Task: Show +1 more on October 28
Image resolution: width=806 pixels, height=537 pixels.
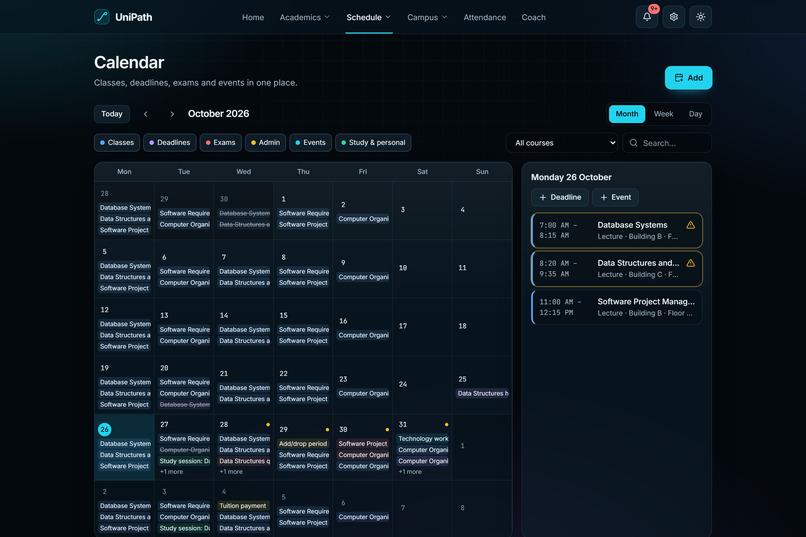Action: [231, 472]
